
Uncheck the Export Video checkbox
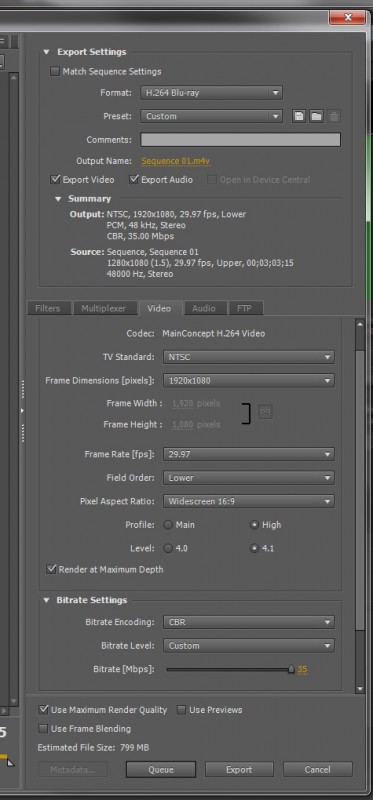[55, 180]
